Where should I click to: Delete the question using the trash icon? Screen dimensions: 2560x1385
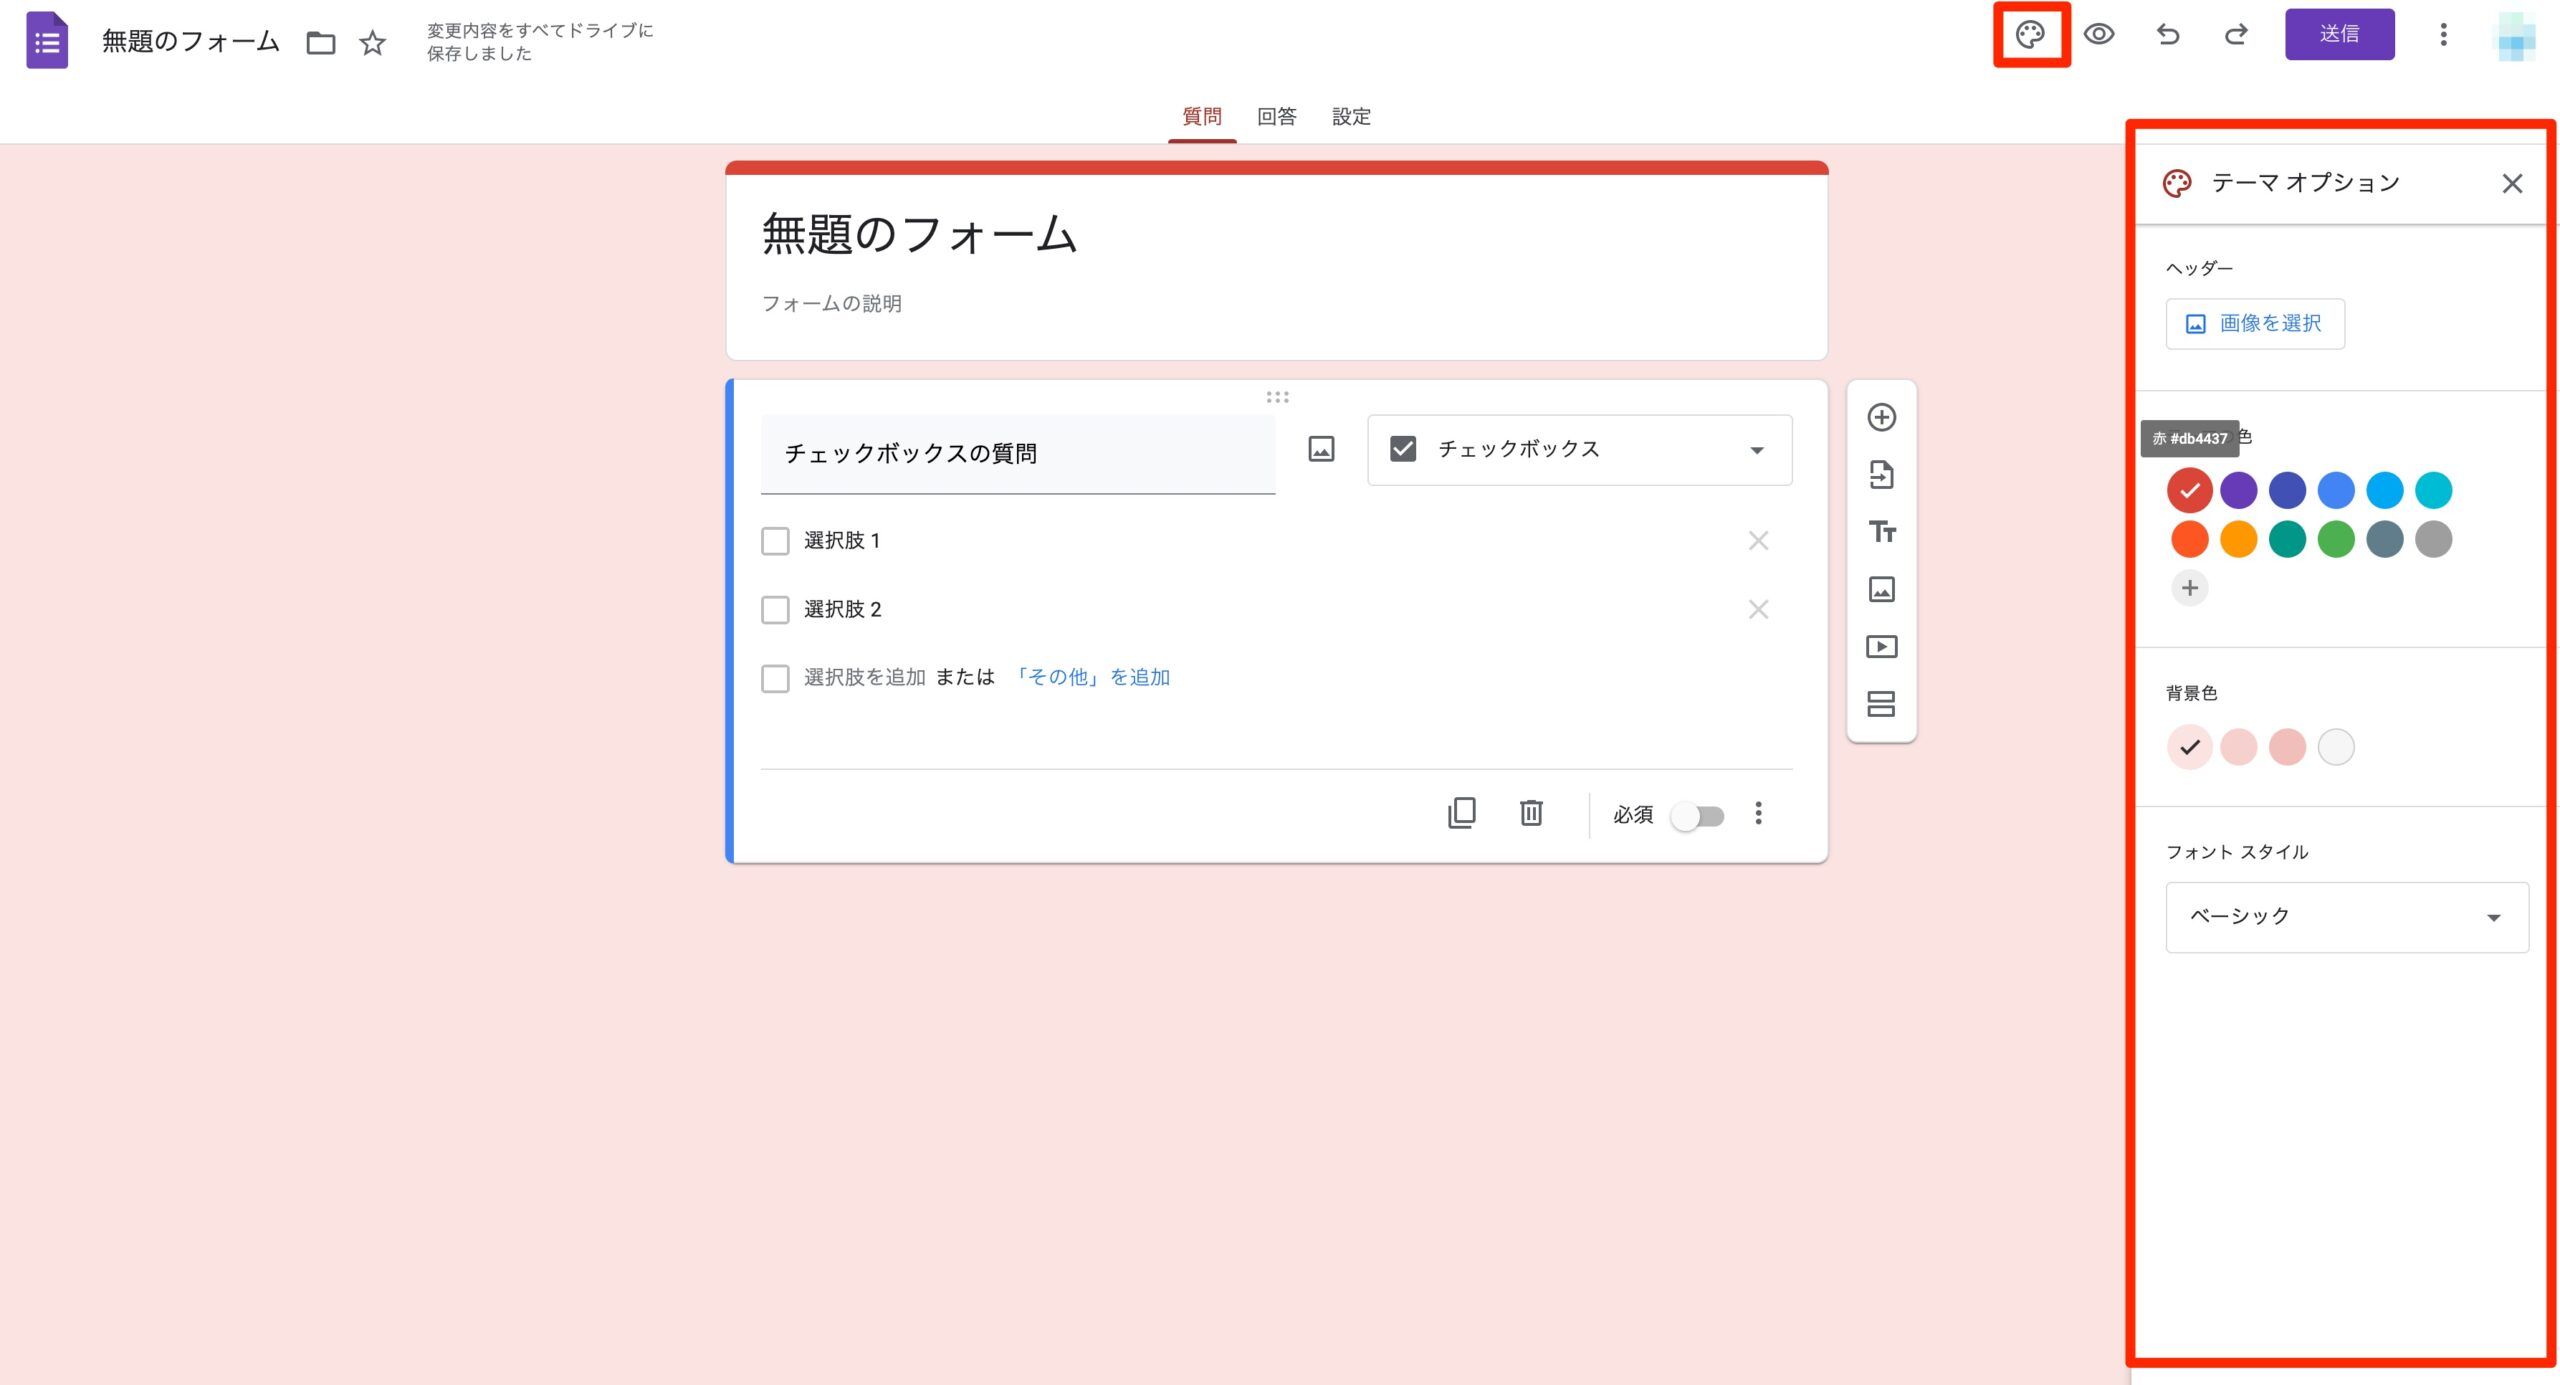click(x=1530, y=813)
